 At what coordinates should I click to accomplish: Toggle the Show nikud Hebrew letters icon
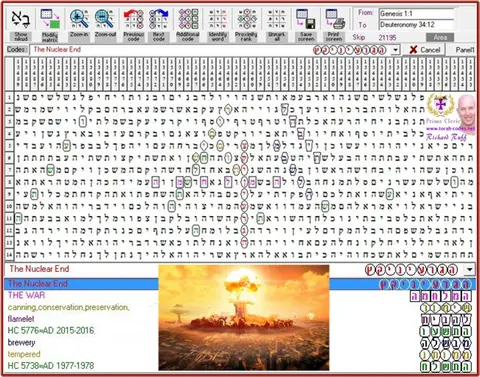(21, 19)
